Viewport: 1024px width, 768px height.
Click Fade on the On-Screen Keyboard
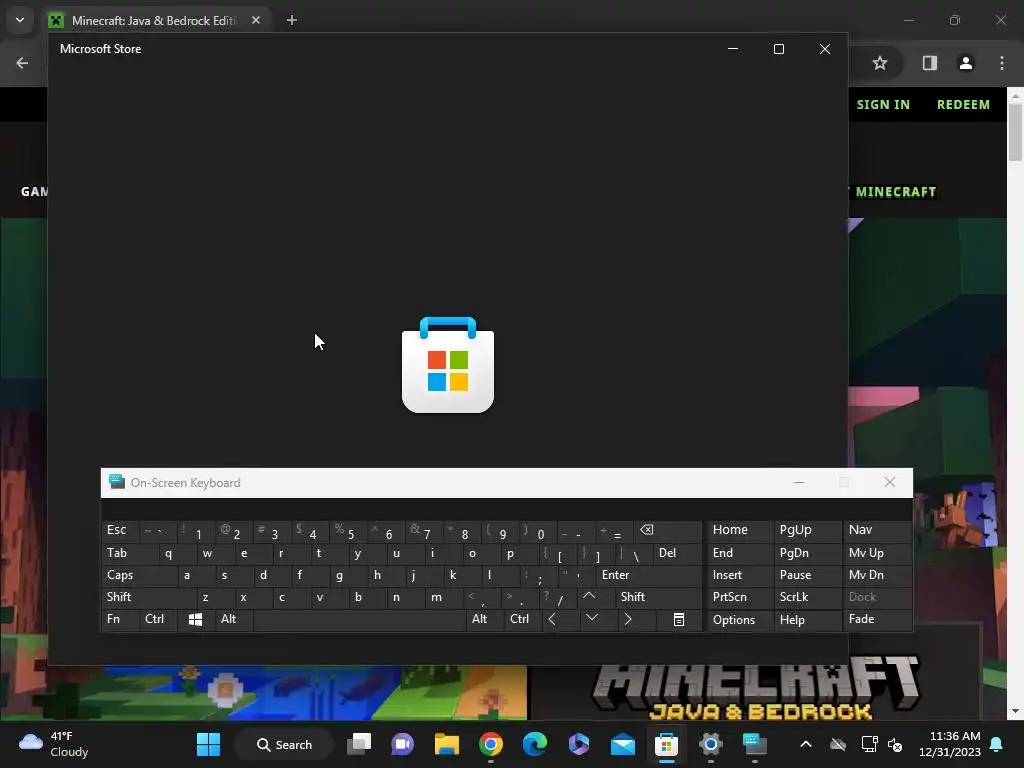[x=877, y=619]
